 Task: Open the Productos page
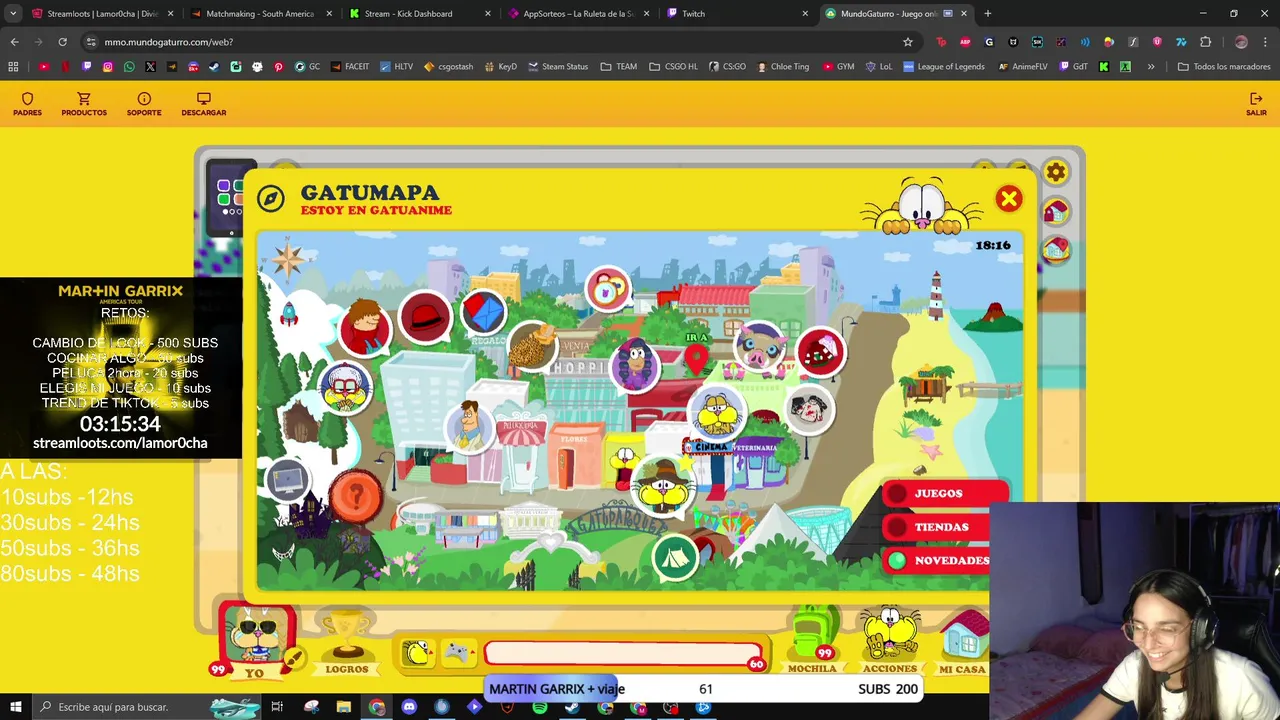pos(84,104)
